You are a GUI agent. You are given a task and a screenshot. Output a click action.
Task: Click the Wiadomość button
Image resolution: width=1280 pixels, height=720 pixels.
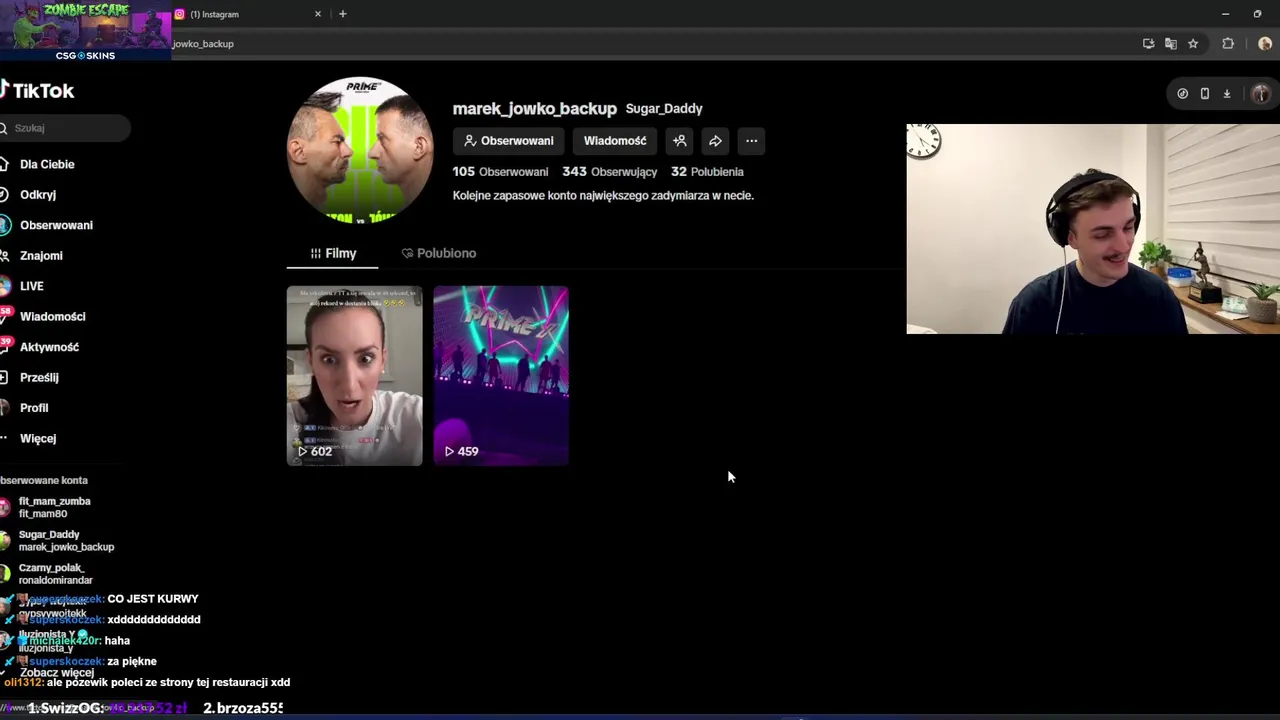click(615, 141)
